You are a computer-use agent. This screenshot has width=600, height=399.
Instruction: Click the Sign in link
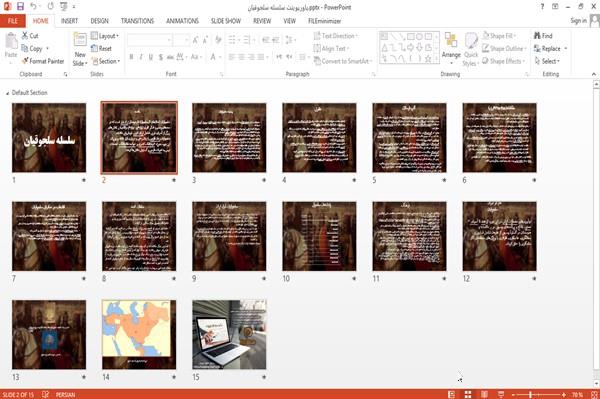pyautogui.click(x=578, y=21)
